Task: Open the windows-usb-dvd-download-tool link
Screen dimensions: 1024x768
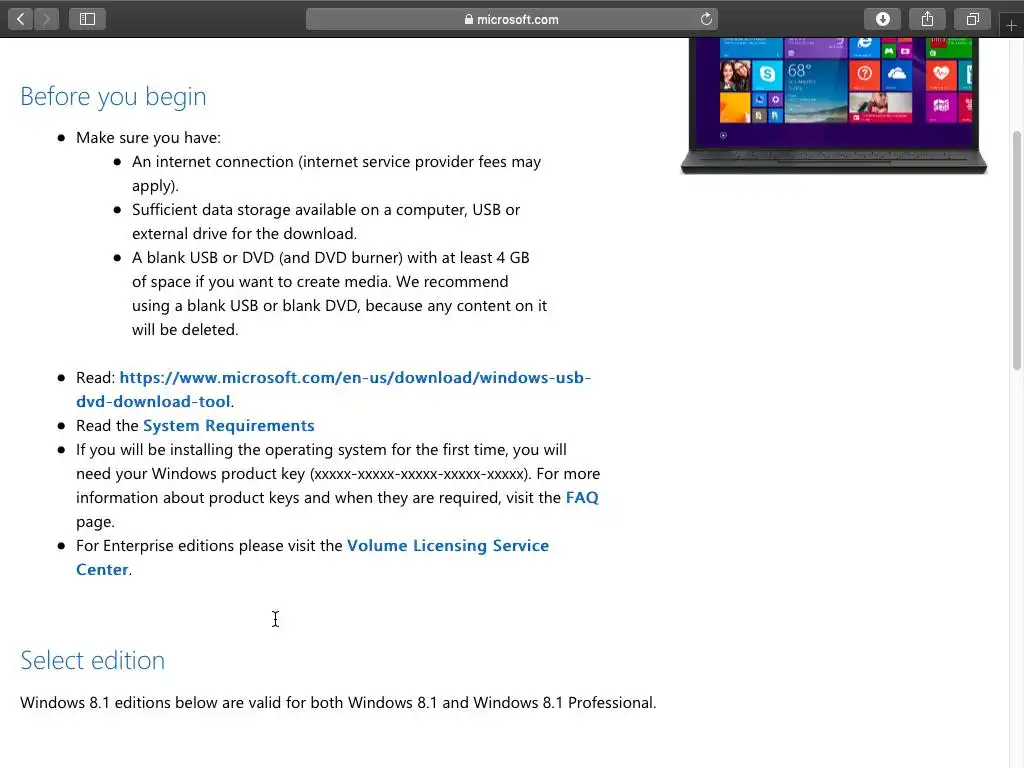Action: [334, 389]
